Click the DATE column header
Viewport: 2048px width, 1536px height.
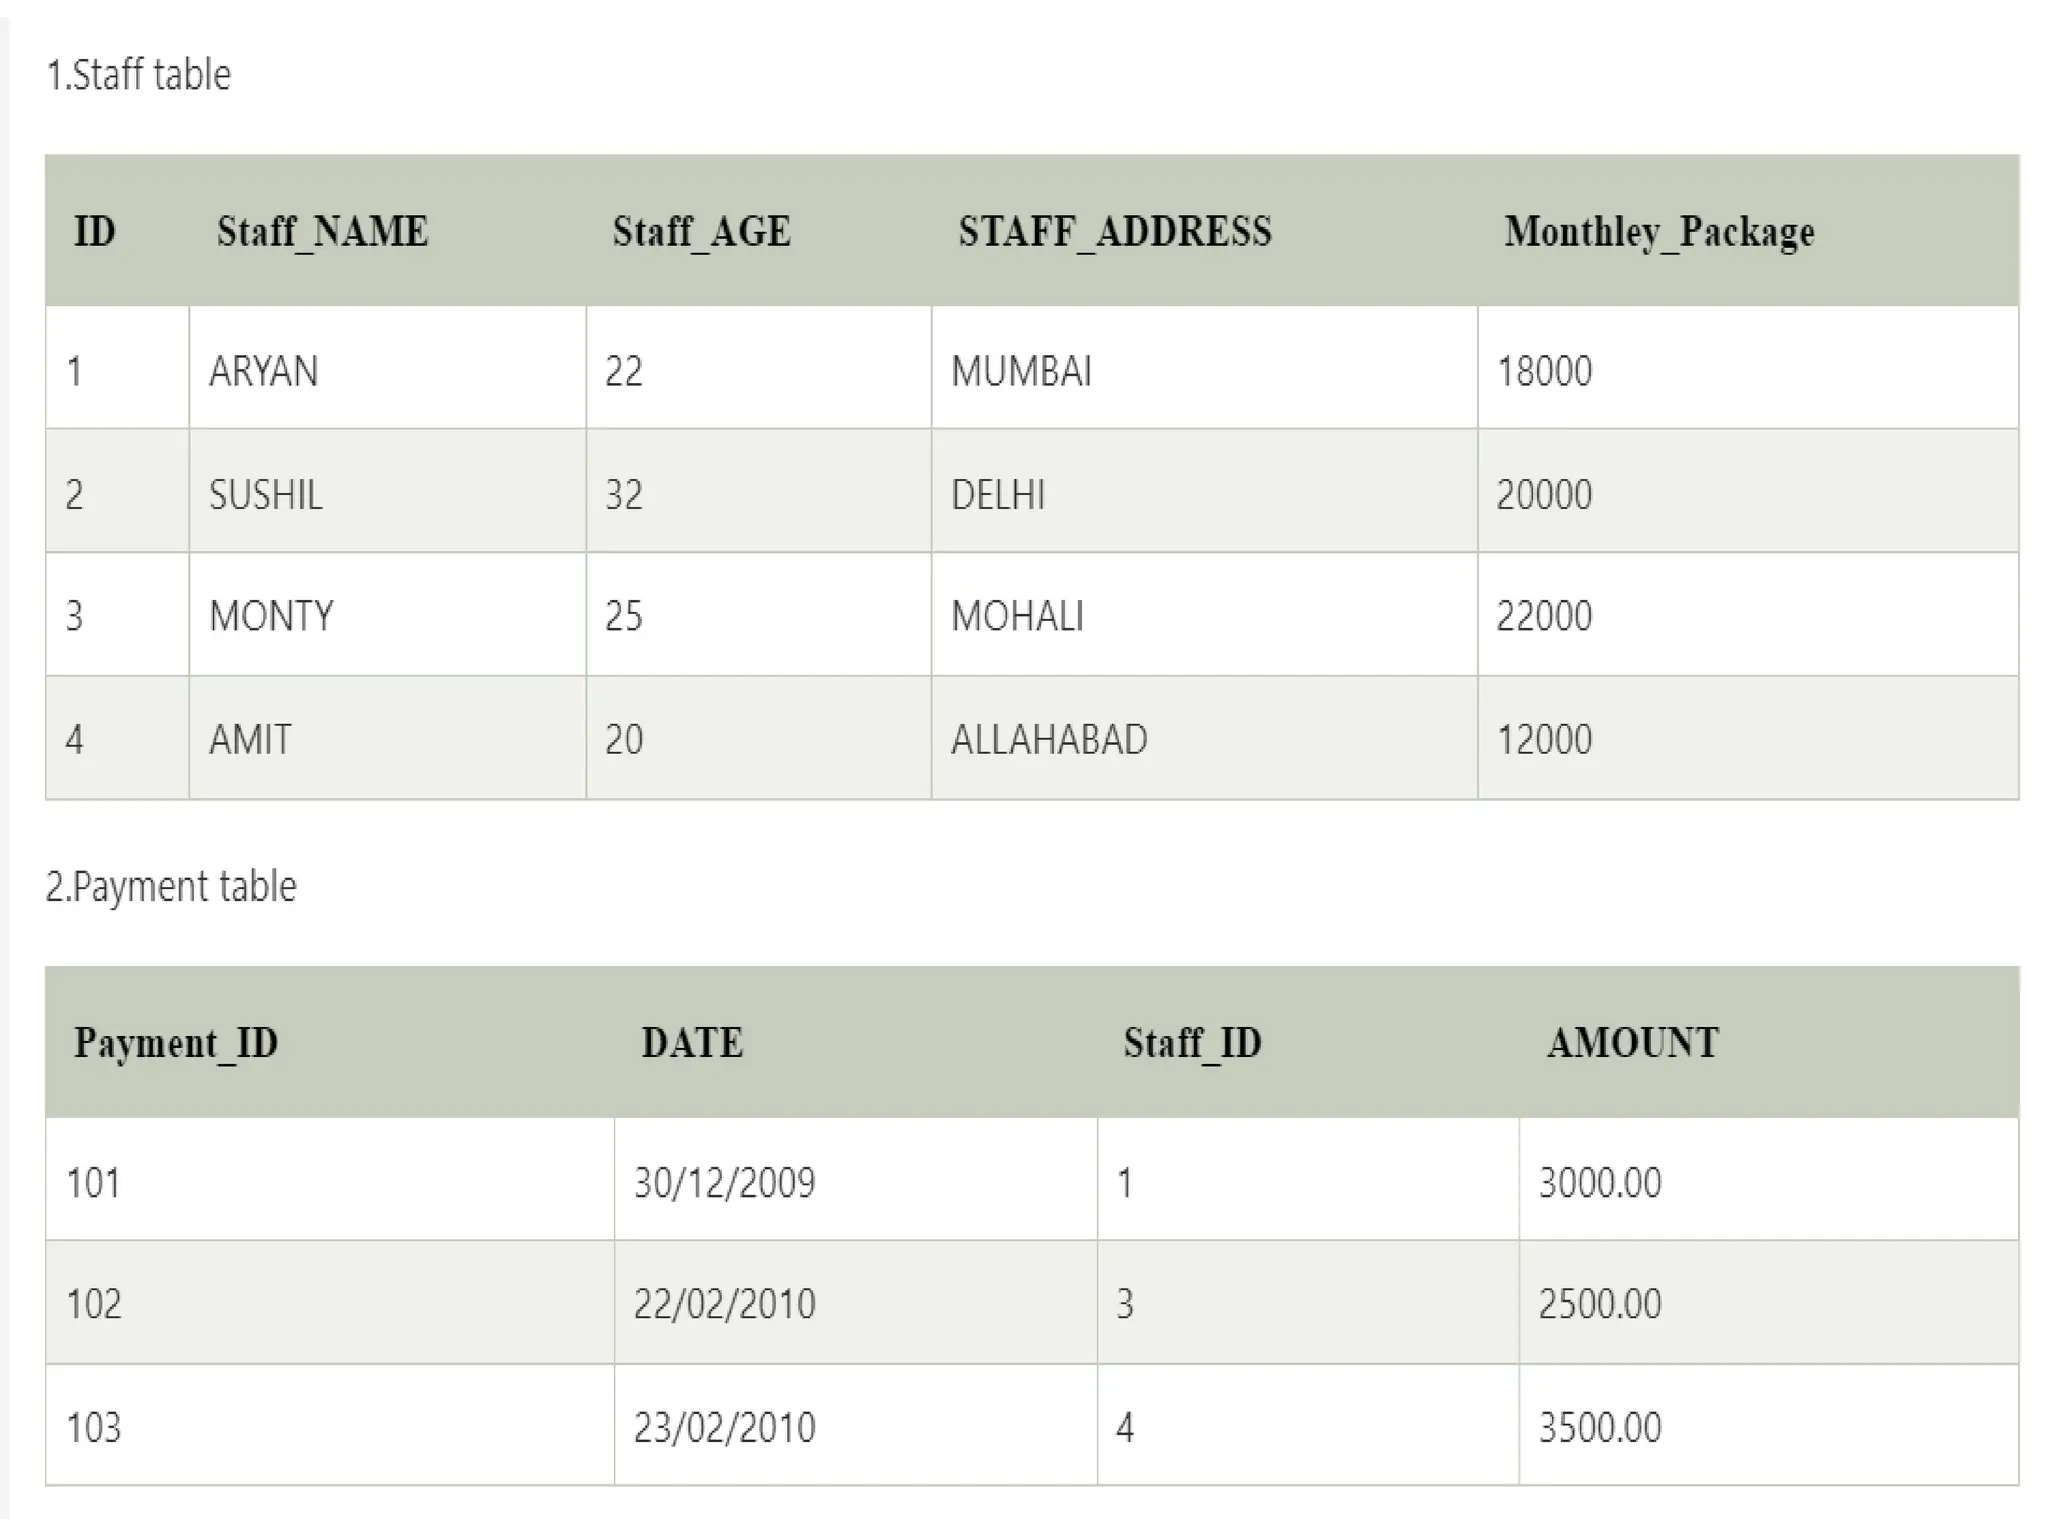pyautogui.click(x=692, y=1043)
